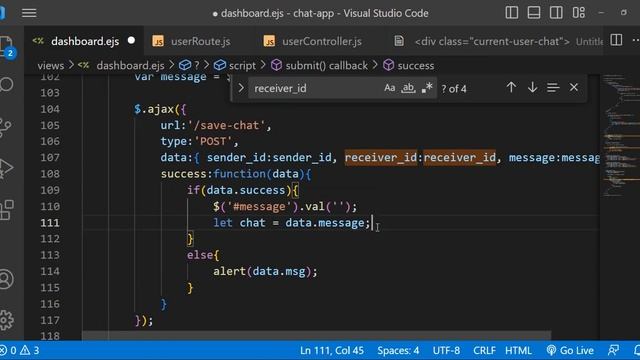The image size is (640, 360).
Task: Open the feedback icon in status bar
Action: coord(613,350)
